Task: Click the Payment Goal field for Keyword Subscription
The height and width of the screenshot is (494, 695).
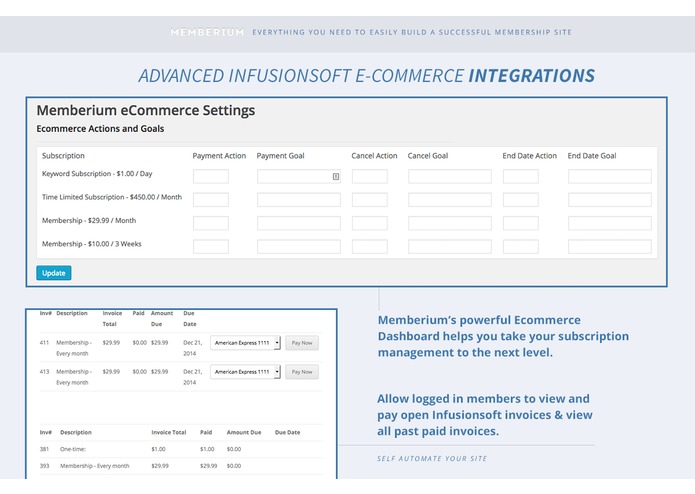Action: (x=299, y=176)
